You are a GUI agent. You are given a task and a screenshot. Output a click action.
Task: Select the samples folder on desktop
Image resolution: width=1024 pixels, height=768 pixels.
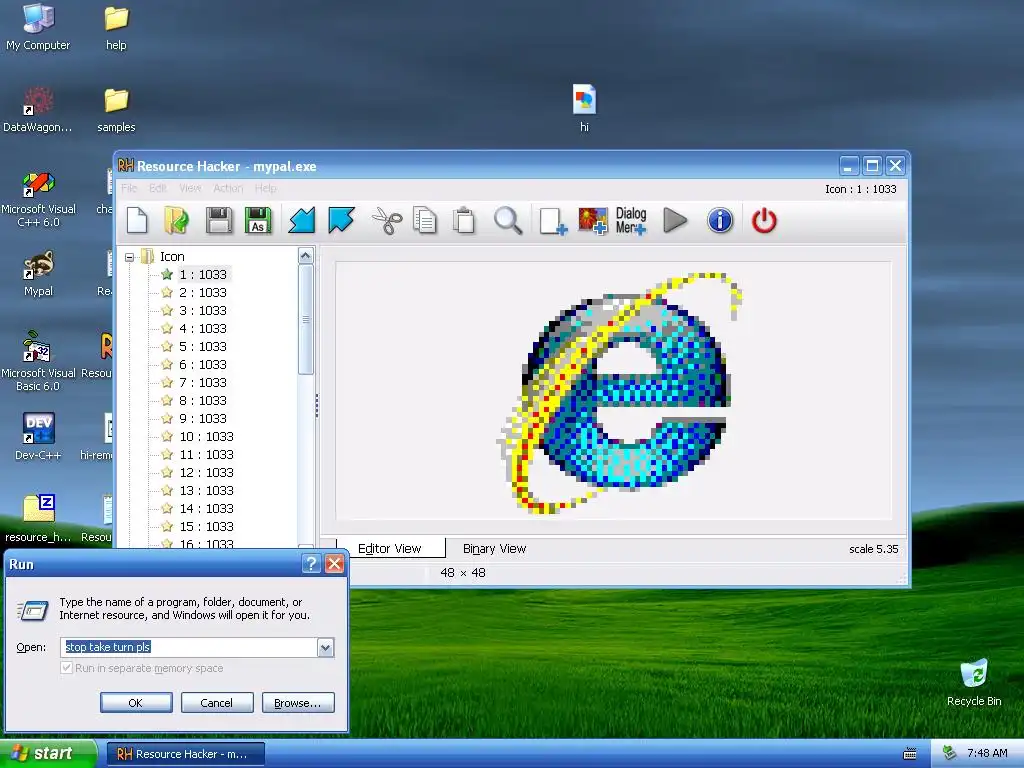click(116, 109)
